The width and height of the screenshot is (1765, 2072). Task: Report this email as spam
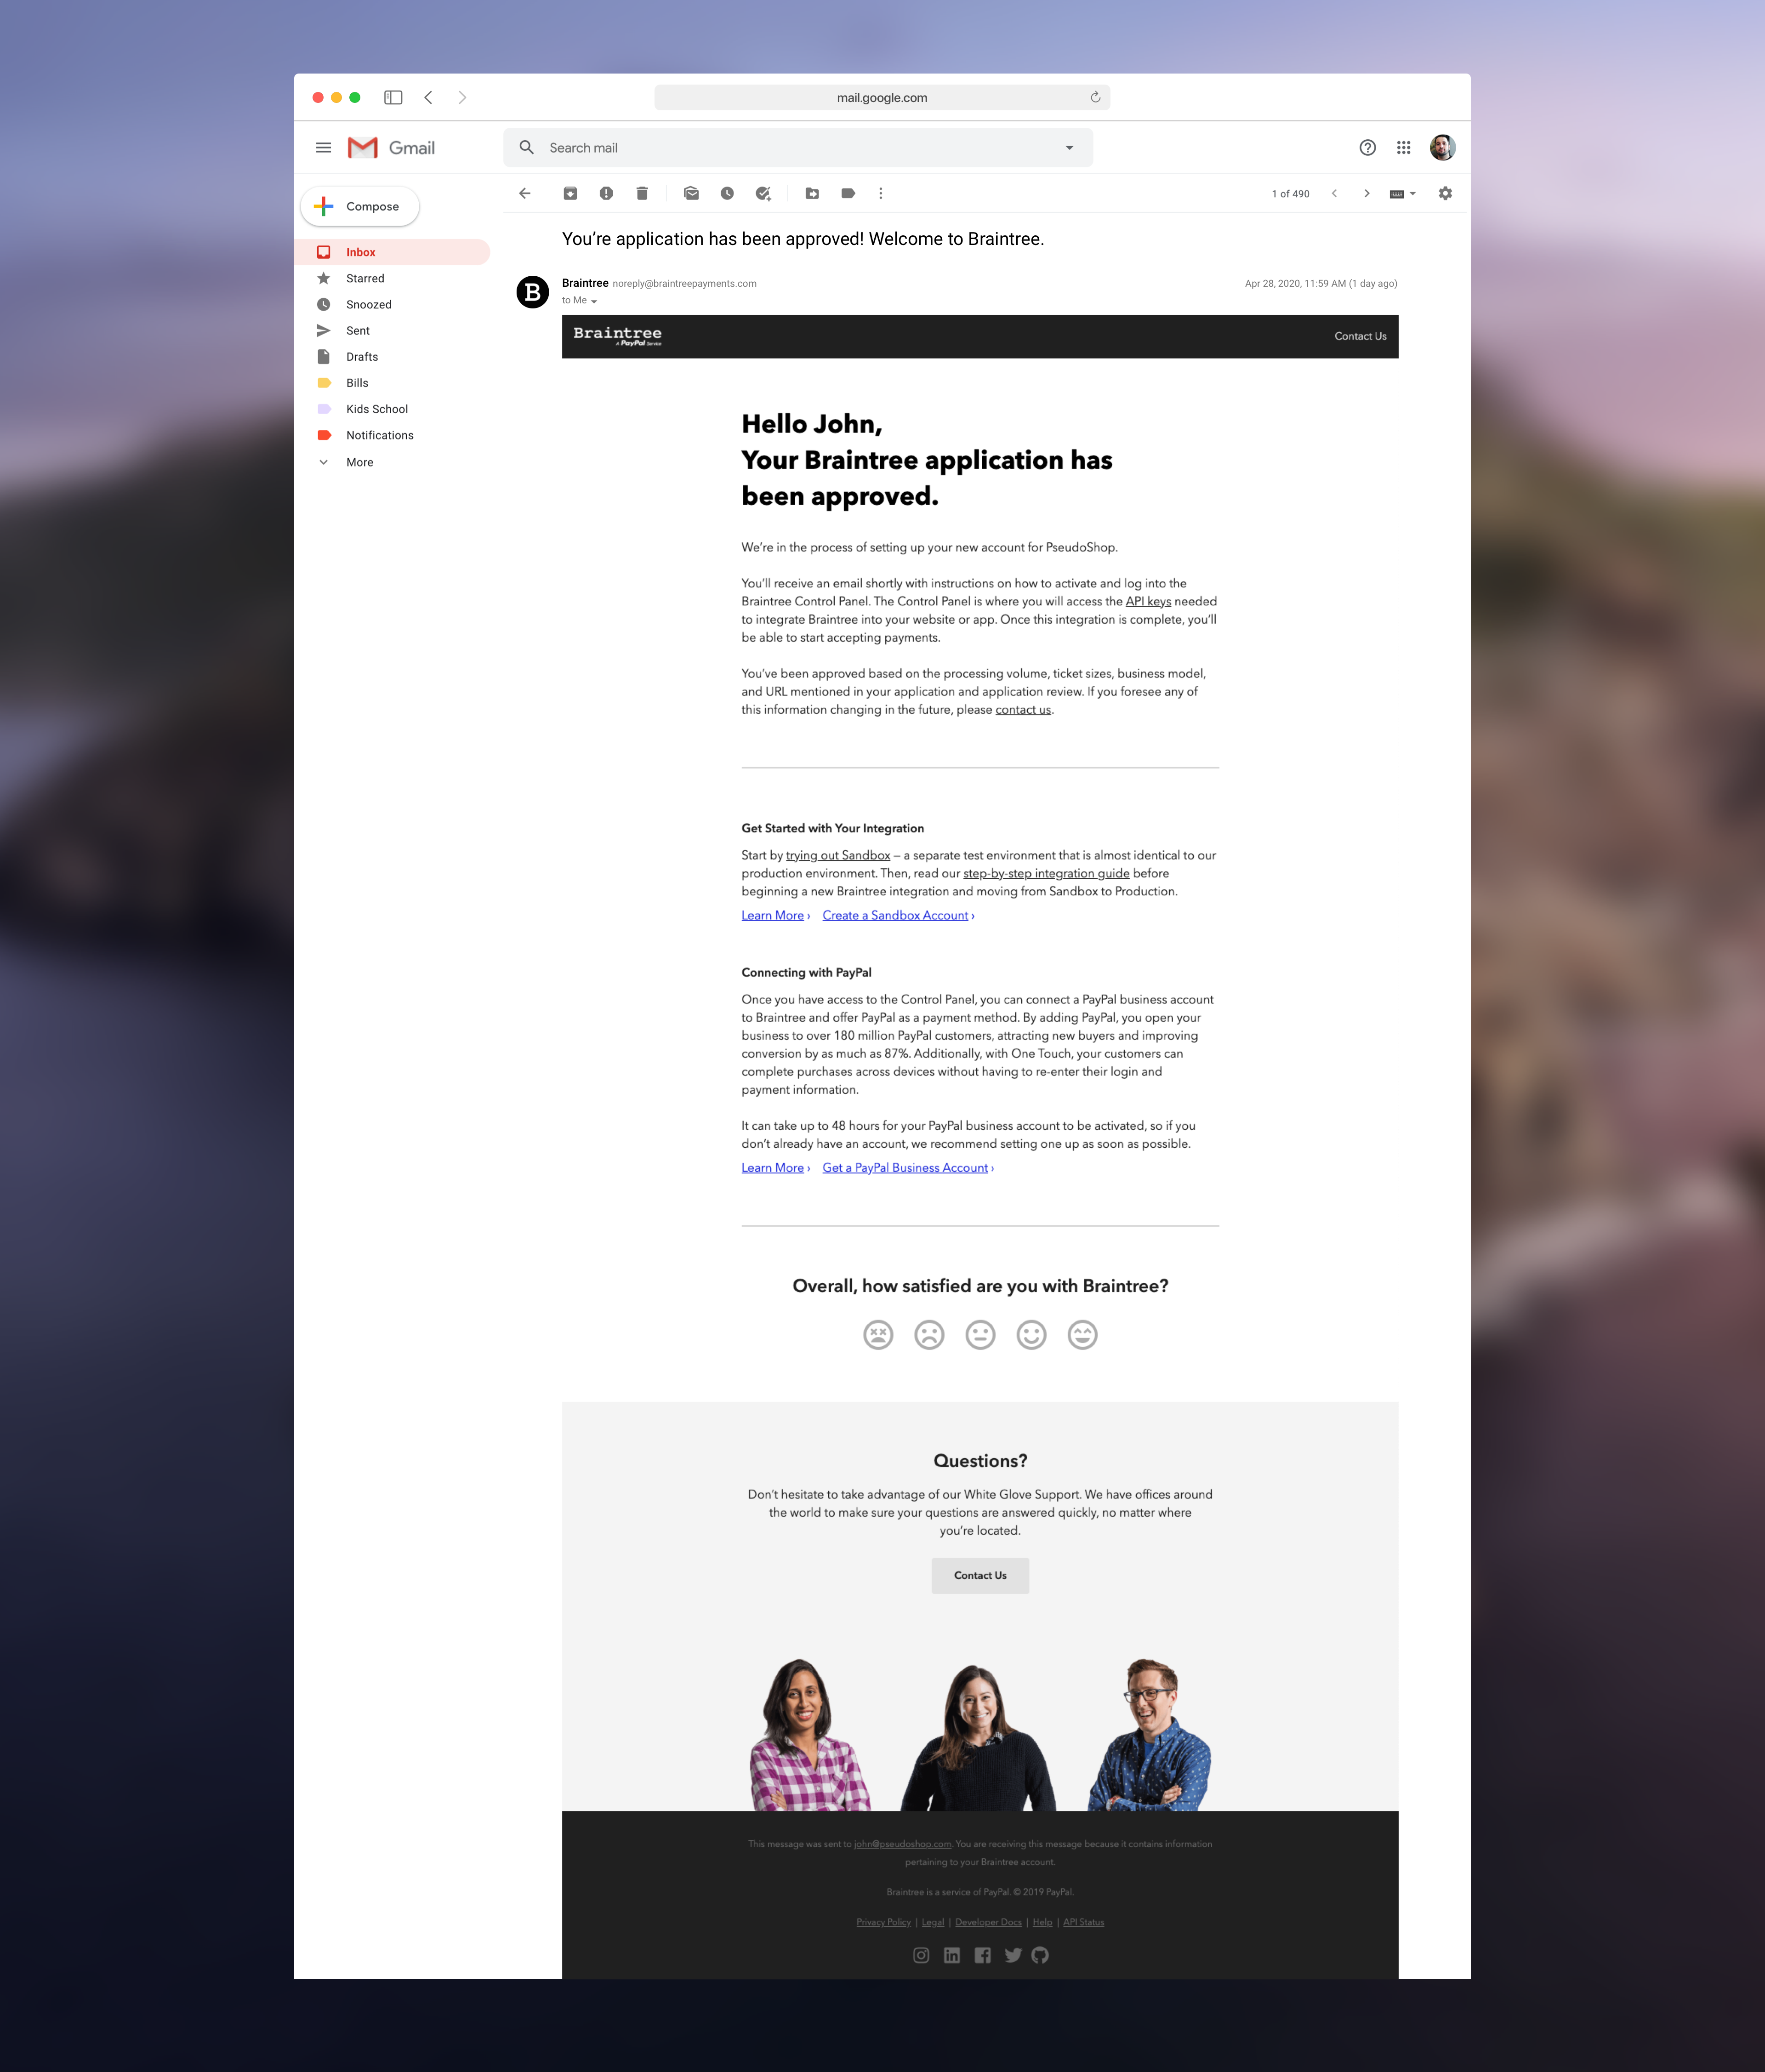tap(606, 194)
